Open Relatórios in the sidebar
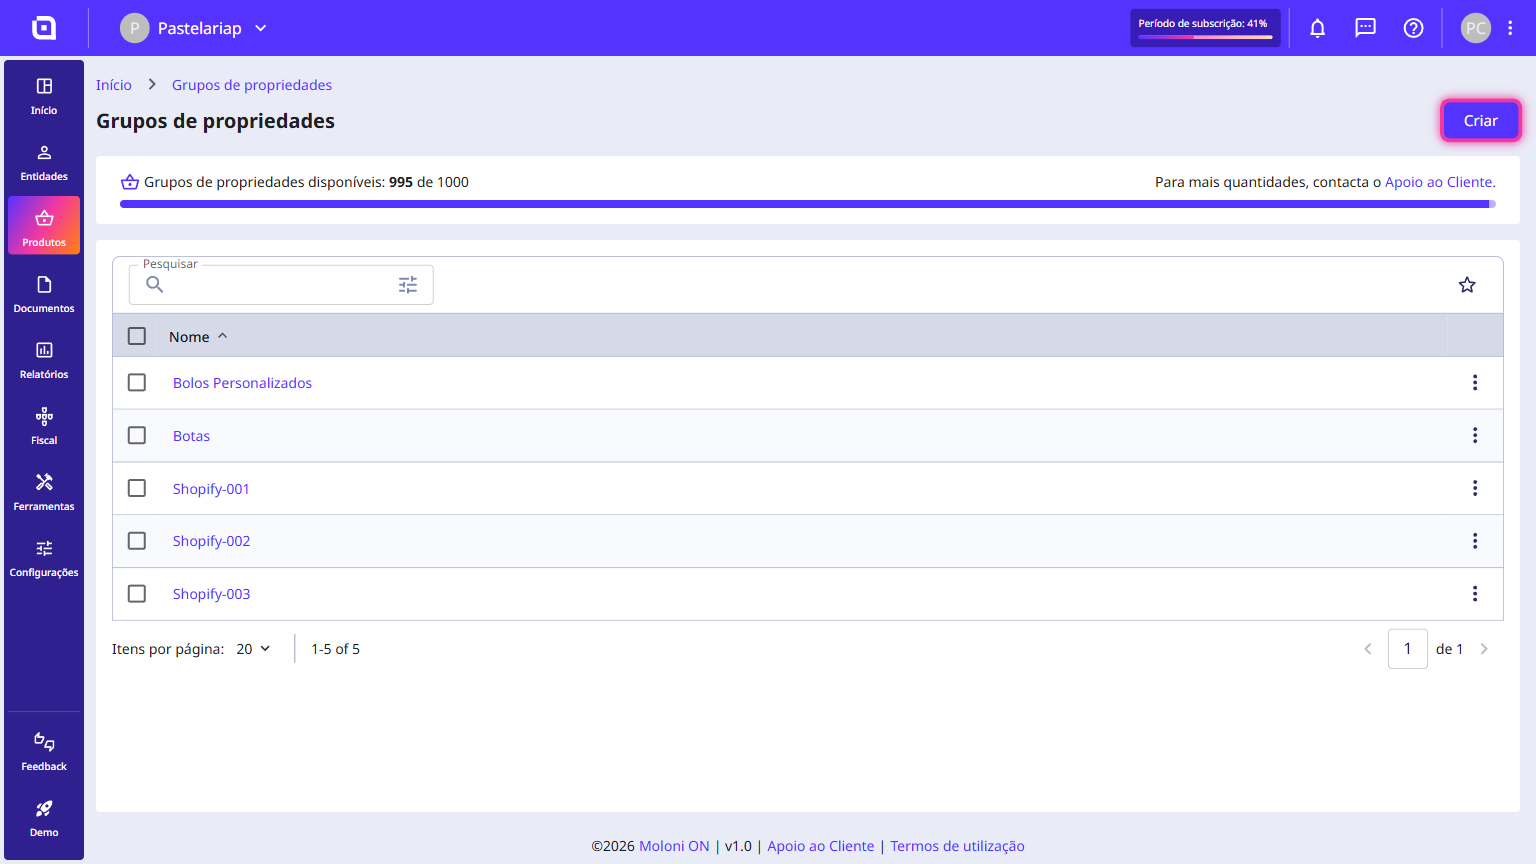1536x864 pixels. click(44, 361)
